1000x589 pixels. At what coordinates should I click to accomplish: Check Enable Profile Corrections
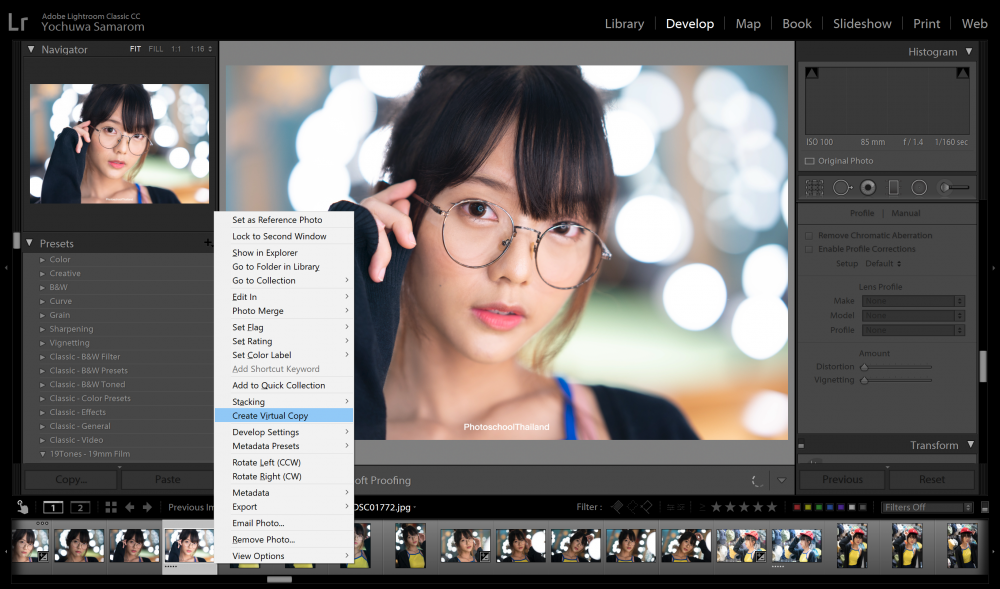(x=809, y=249)
